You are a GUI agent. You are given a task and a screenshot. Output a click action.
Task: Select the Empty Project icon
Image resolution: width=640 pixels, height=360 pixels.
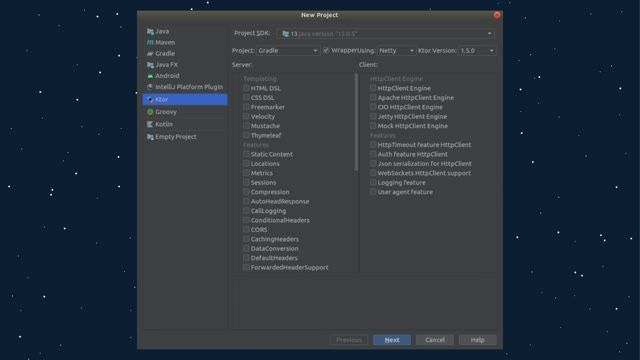pyautogui.click(x=150, y=137)
